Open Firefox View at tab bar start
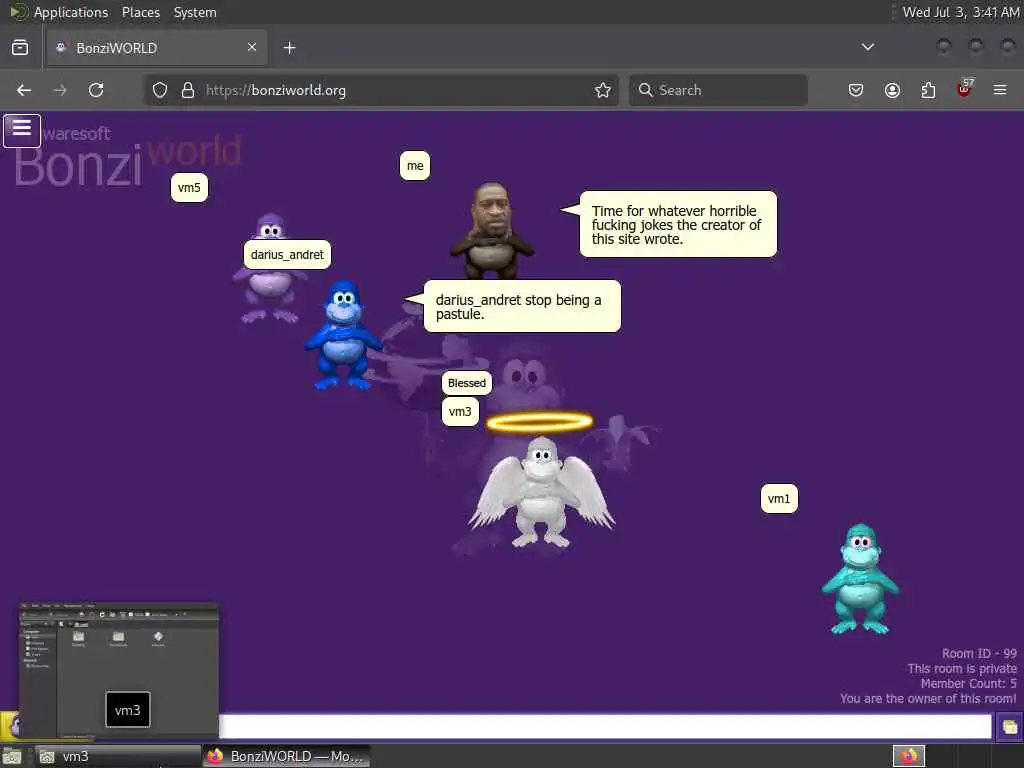 pyautogui.click(x=20, y=47)
